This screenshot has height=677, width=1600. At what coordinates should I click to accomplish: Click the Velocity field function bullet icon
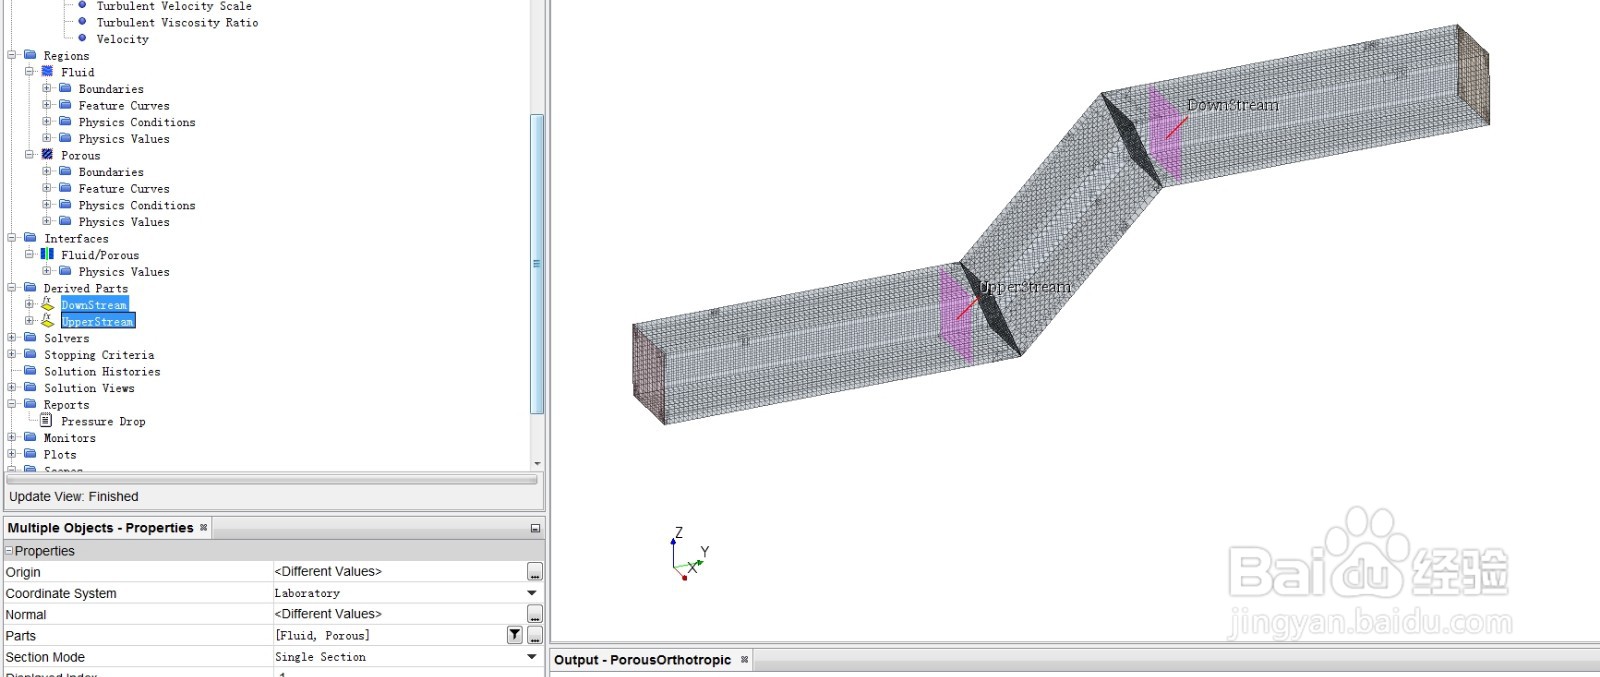[82, 38]
